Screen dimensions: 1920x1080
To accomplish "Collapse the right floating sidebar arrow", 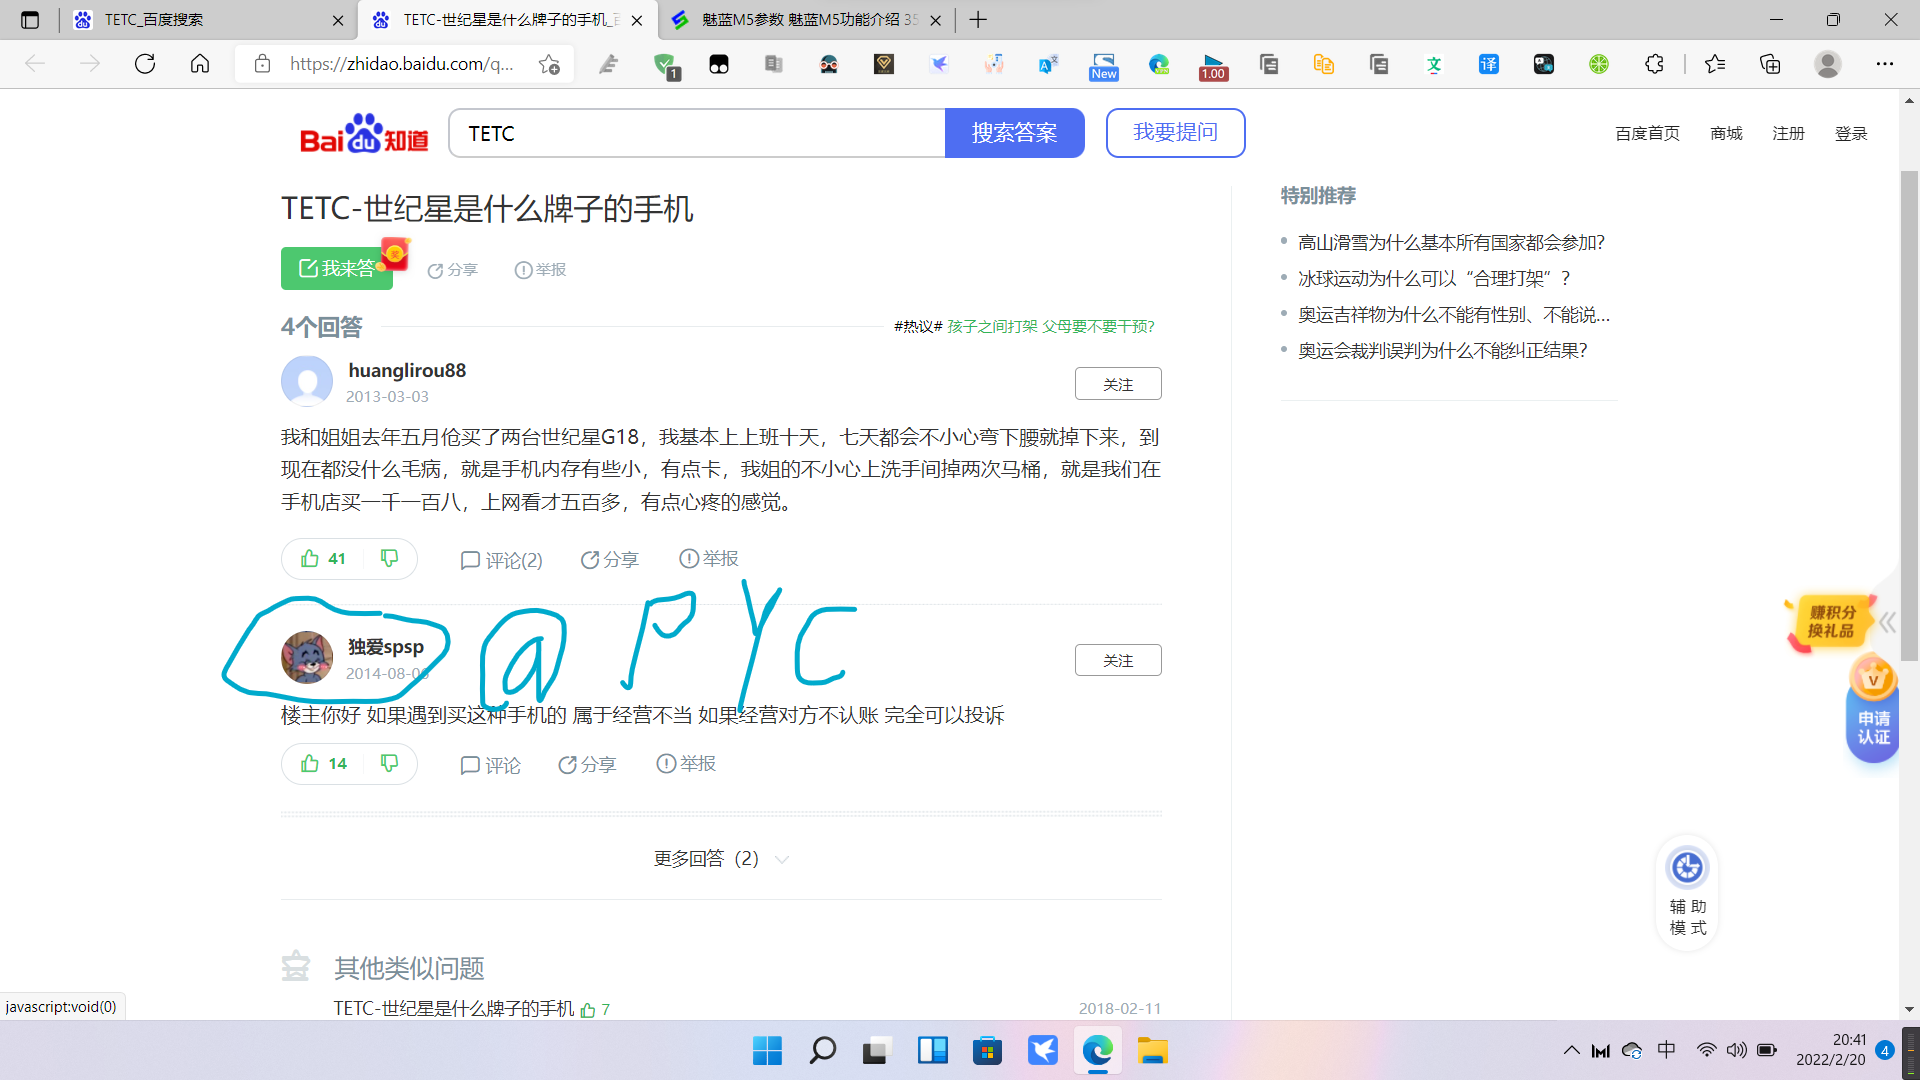I will [x=1887, y=622].
